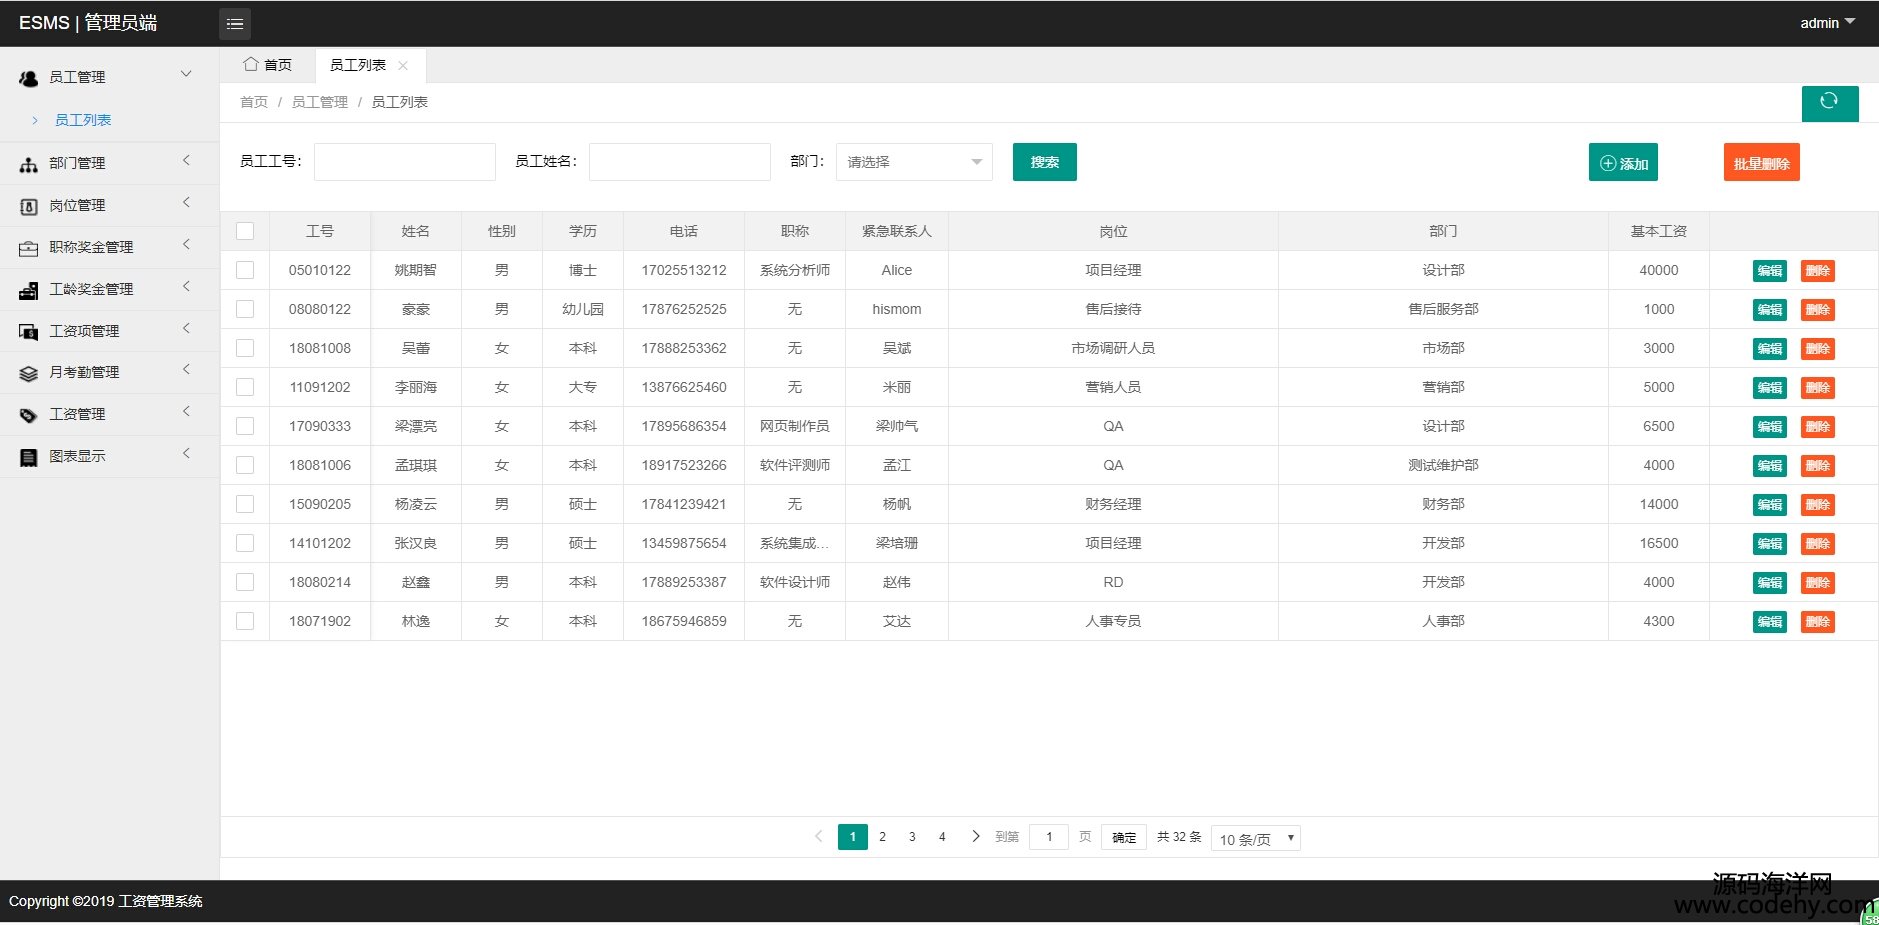The height and width of the screenshot is (925, 1879).
Task: Click the 月考勤管理 layers icon
Action: [28, 373]
